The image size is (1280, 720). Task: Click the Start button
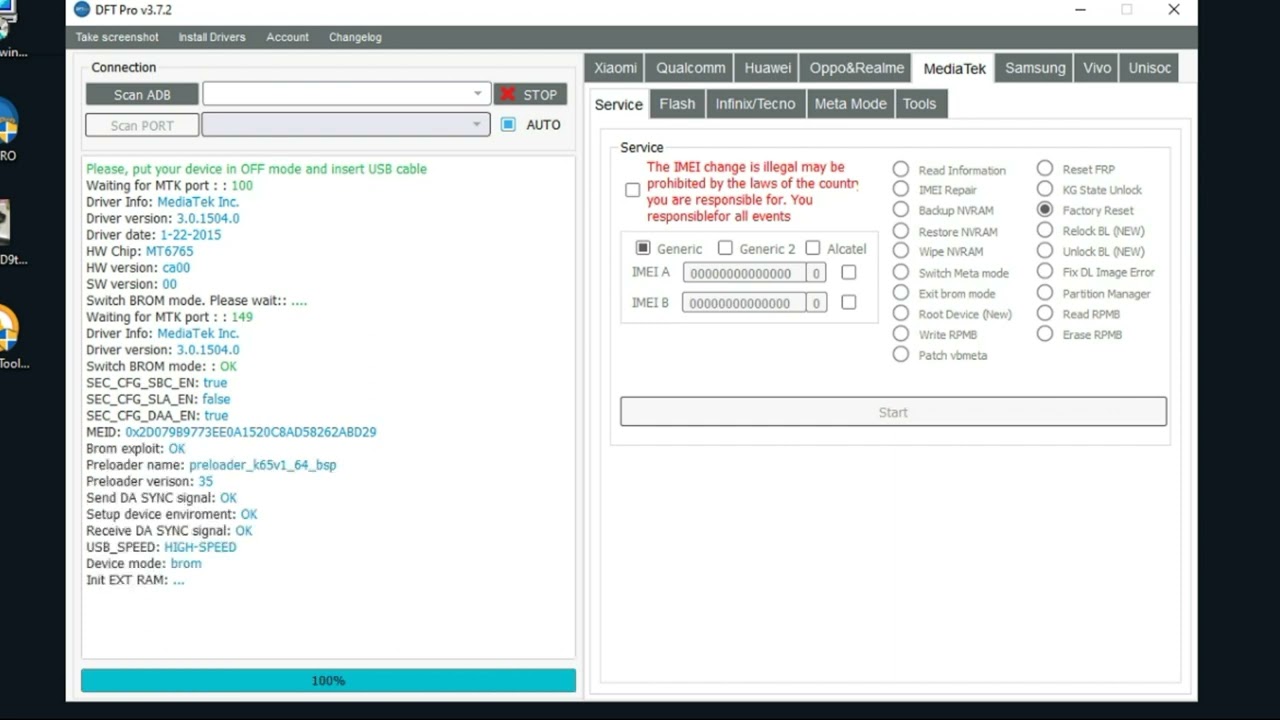(x=893, y=412)
